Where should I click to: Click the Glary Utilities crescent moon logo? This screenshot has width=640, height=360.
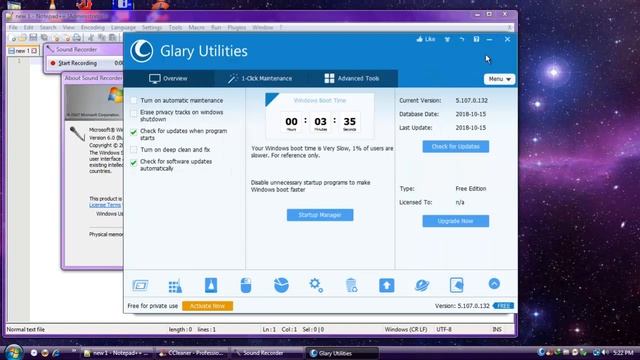pyautogui.click(x=142, y=51)
